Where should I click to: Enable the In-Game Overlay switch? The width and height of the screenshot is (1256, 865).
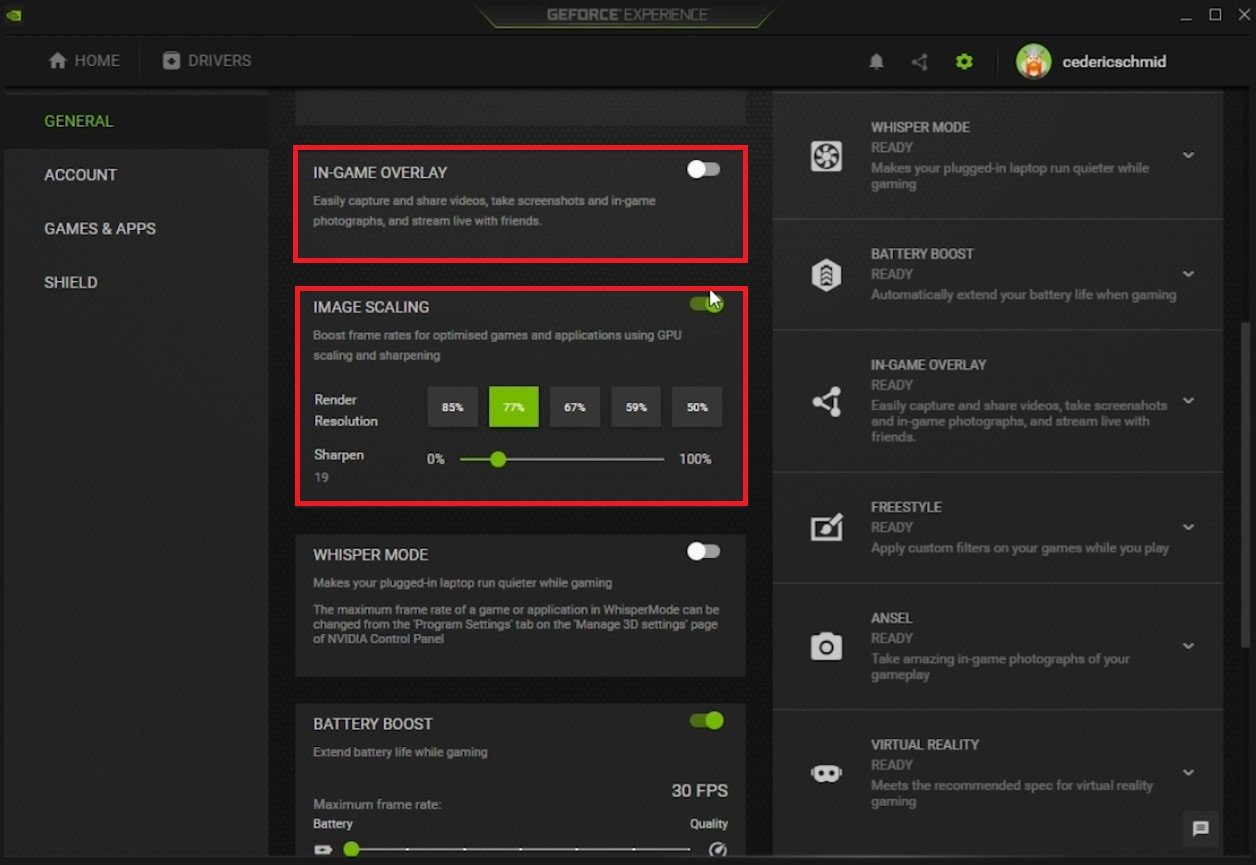tap(703, 169)
